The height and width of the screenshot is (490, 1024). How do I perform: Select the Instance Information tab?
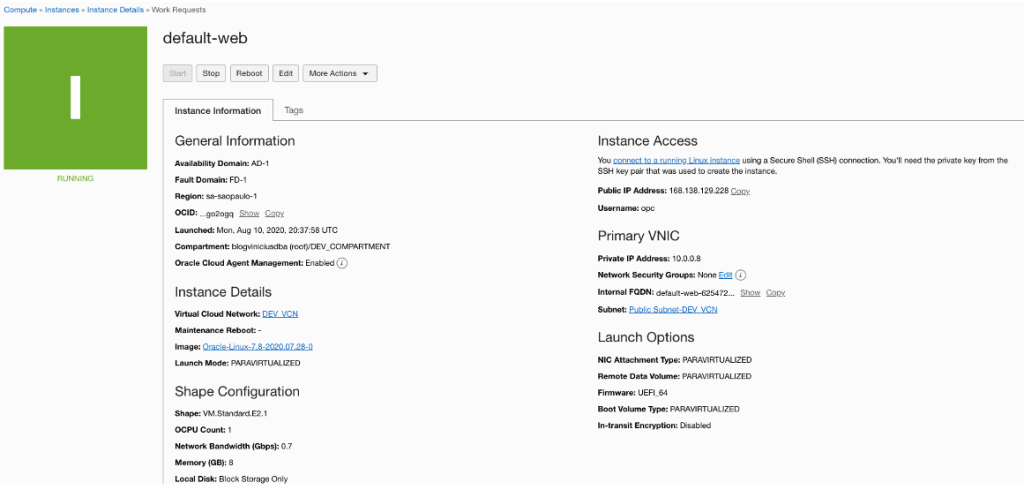click(217, 110)
